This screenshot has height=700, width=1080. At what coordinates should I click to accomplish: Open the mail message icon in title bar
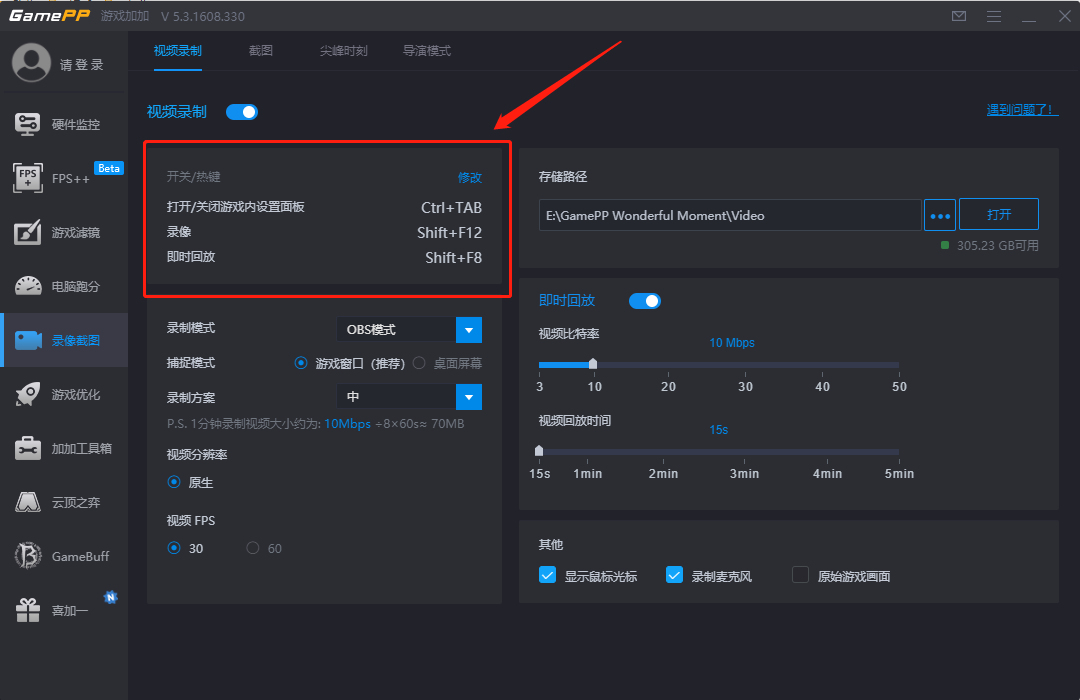tap(959, 16)
